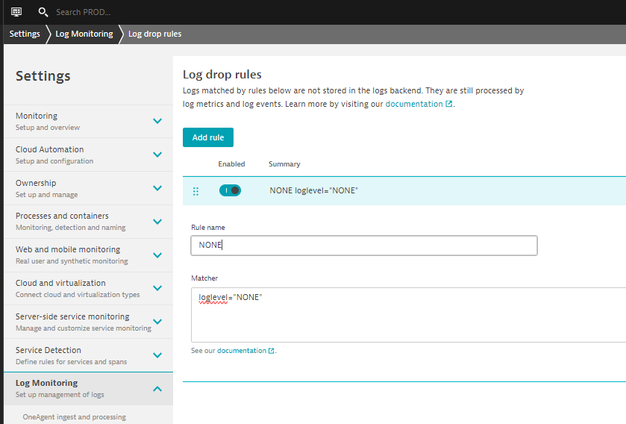Image resolution: width=626 pixels, height=424 pixels.
Task: Collapse the Log Monitoring section
Action: [x=157, y=388]
